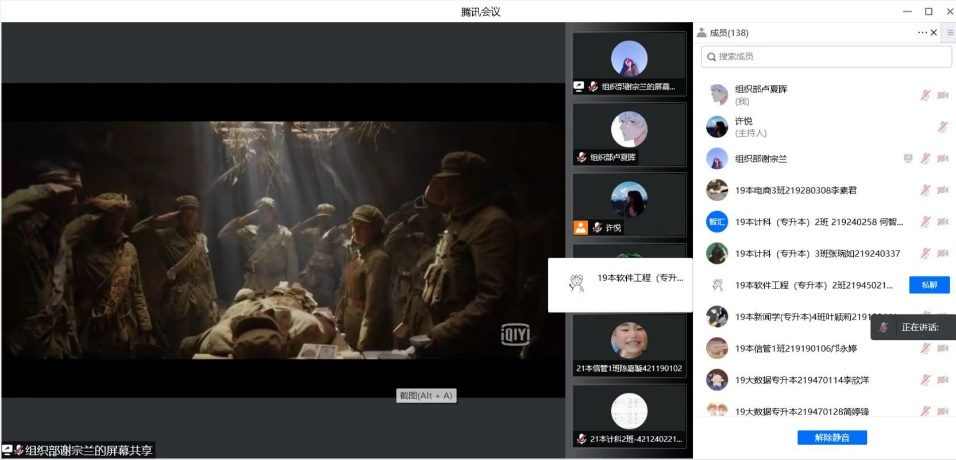Click the muted mic icon for 李欣洋 row
The height and width of the screenshot is (460, 956).
926,379
